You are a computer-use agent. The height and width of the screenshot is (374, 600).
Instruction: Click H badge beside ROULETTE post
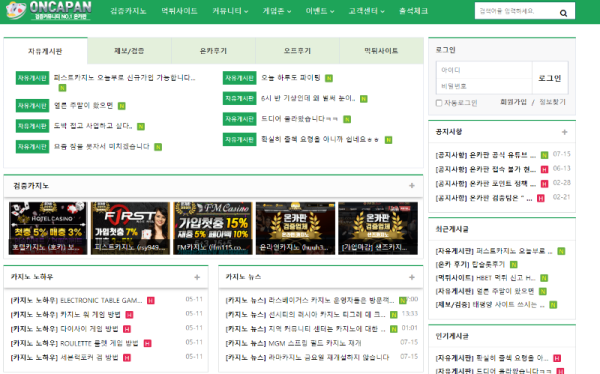(x=147, y=343)
